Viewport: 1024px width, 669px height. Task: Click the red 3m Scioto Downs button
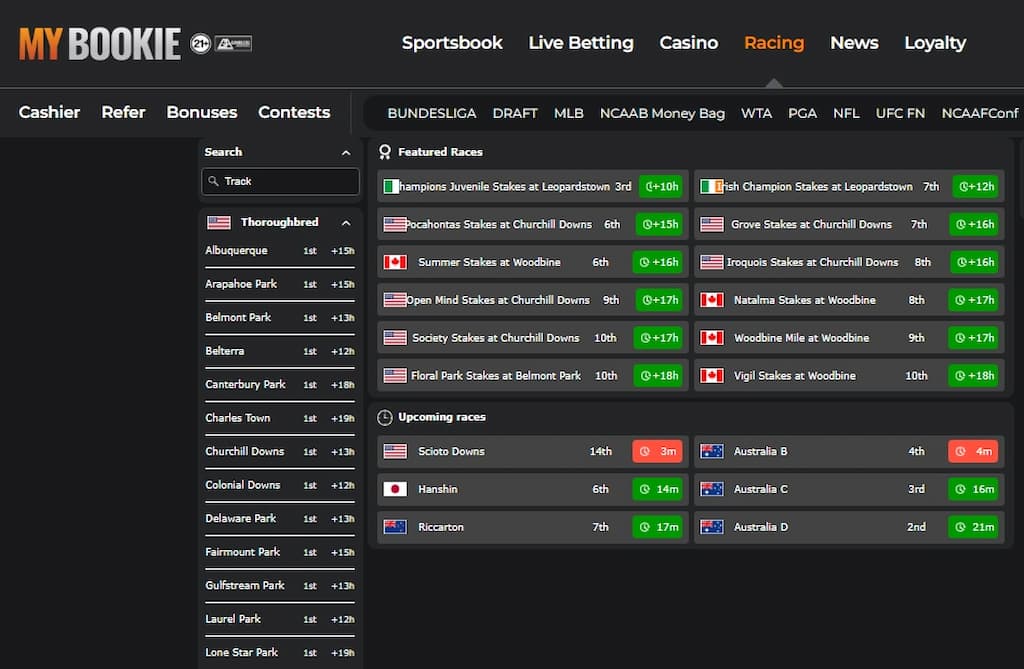point(657,452)
